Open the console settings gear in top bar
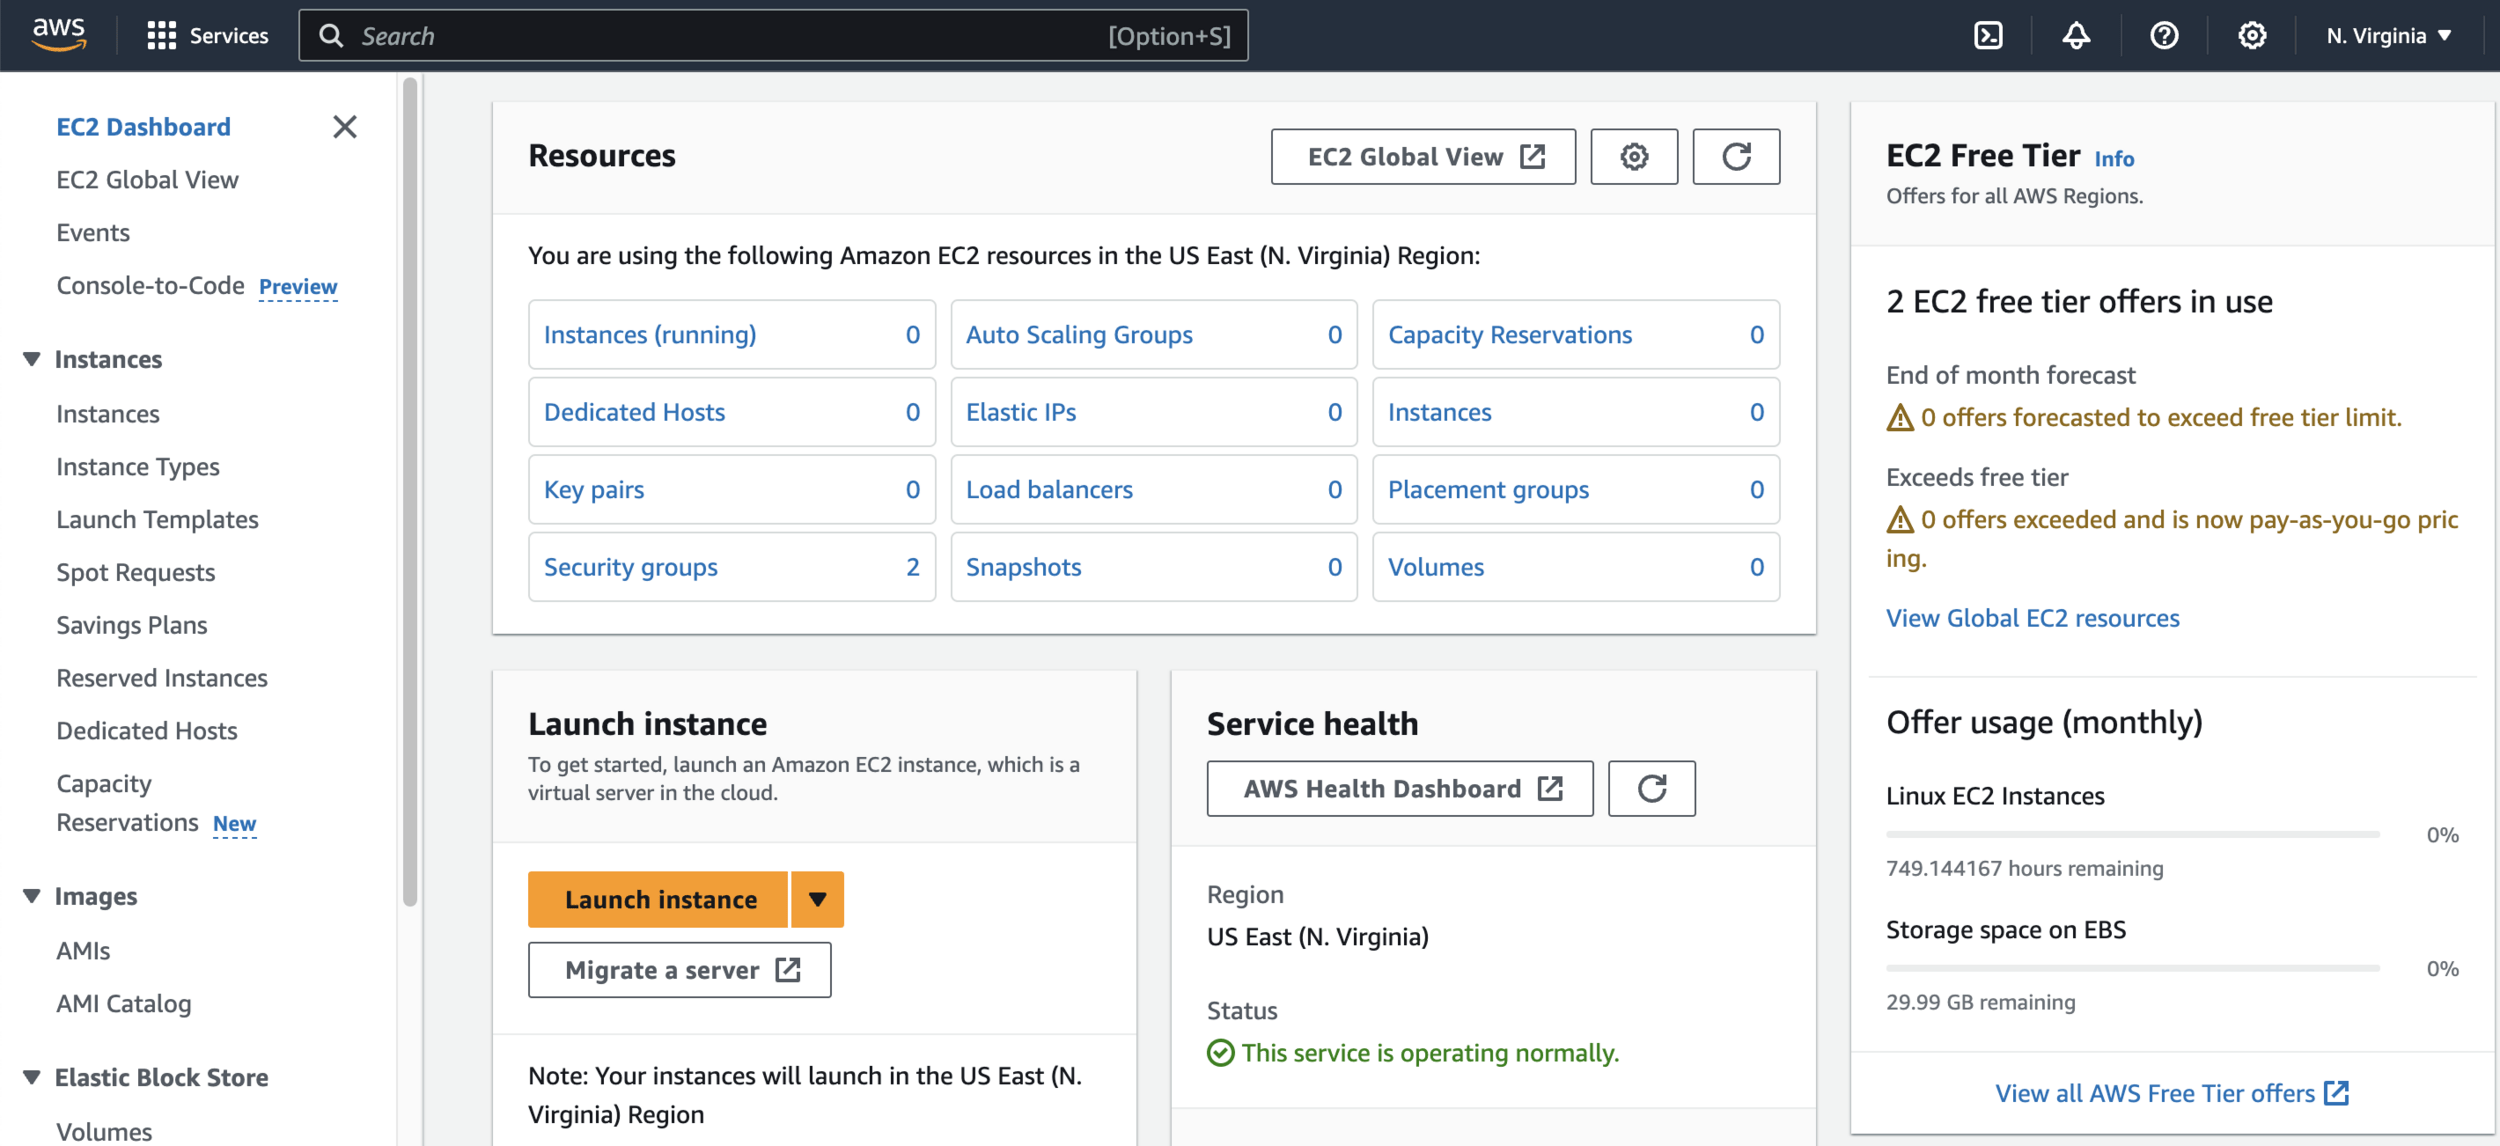This screenshot has width=2500, height=1146. click(x=2251, y=36)
